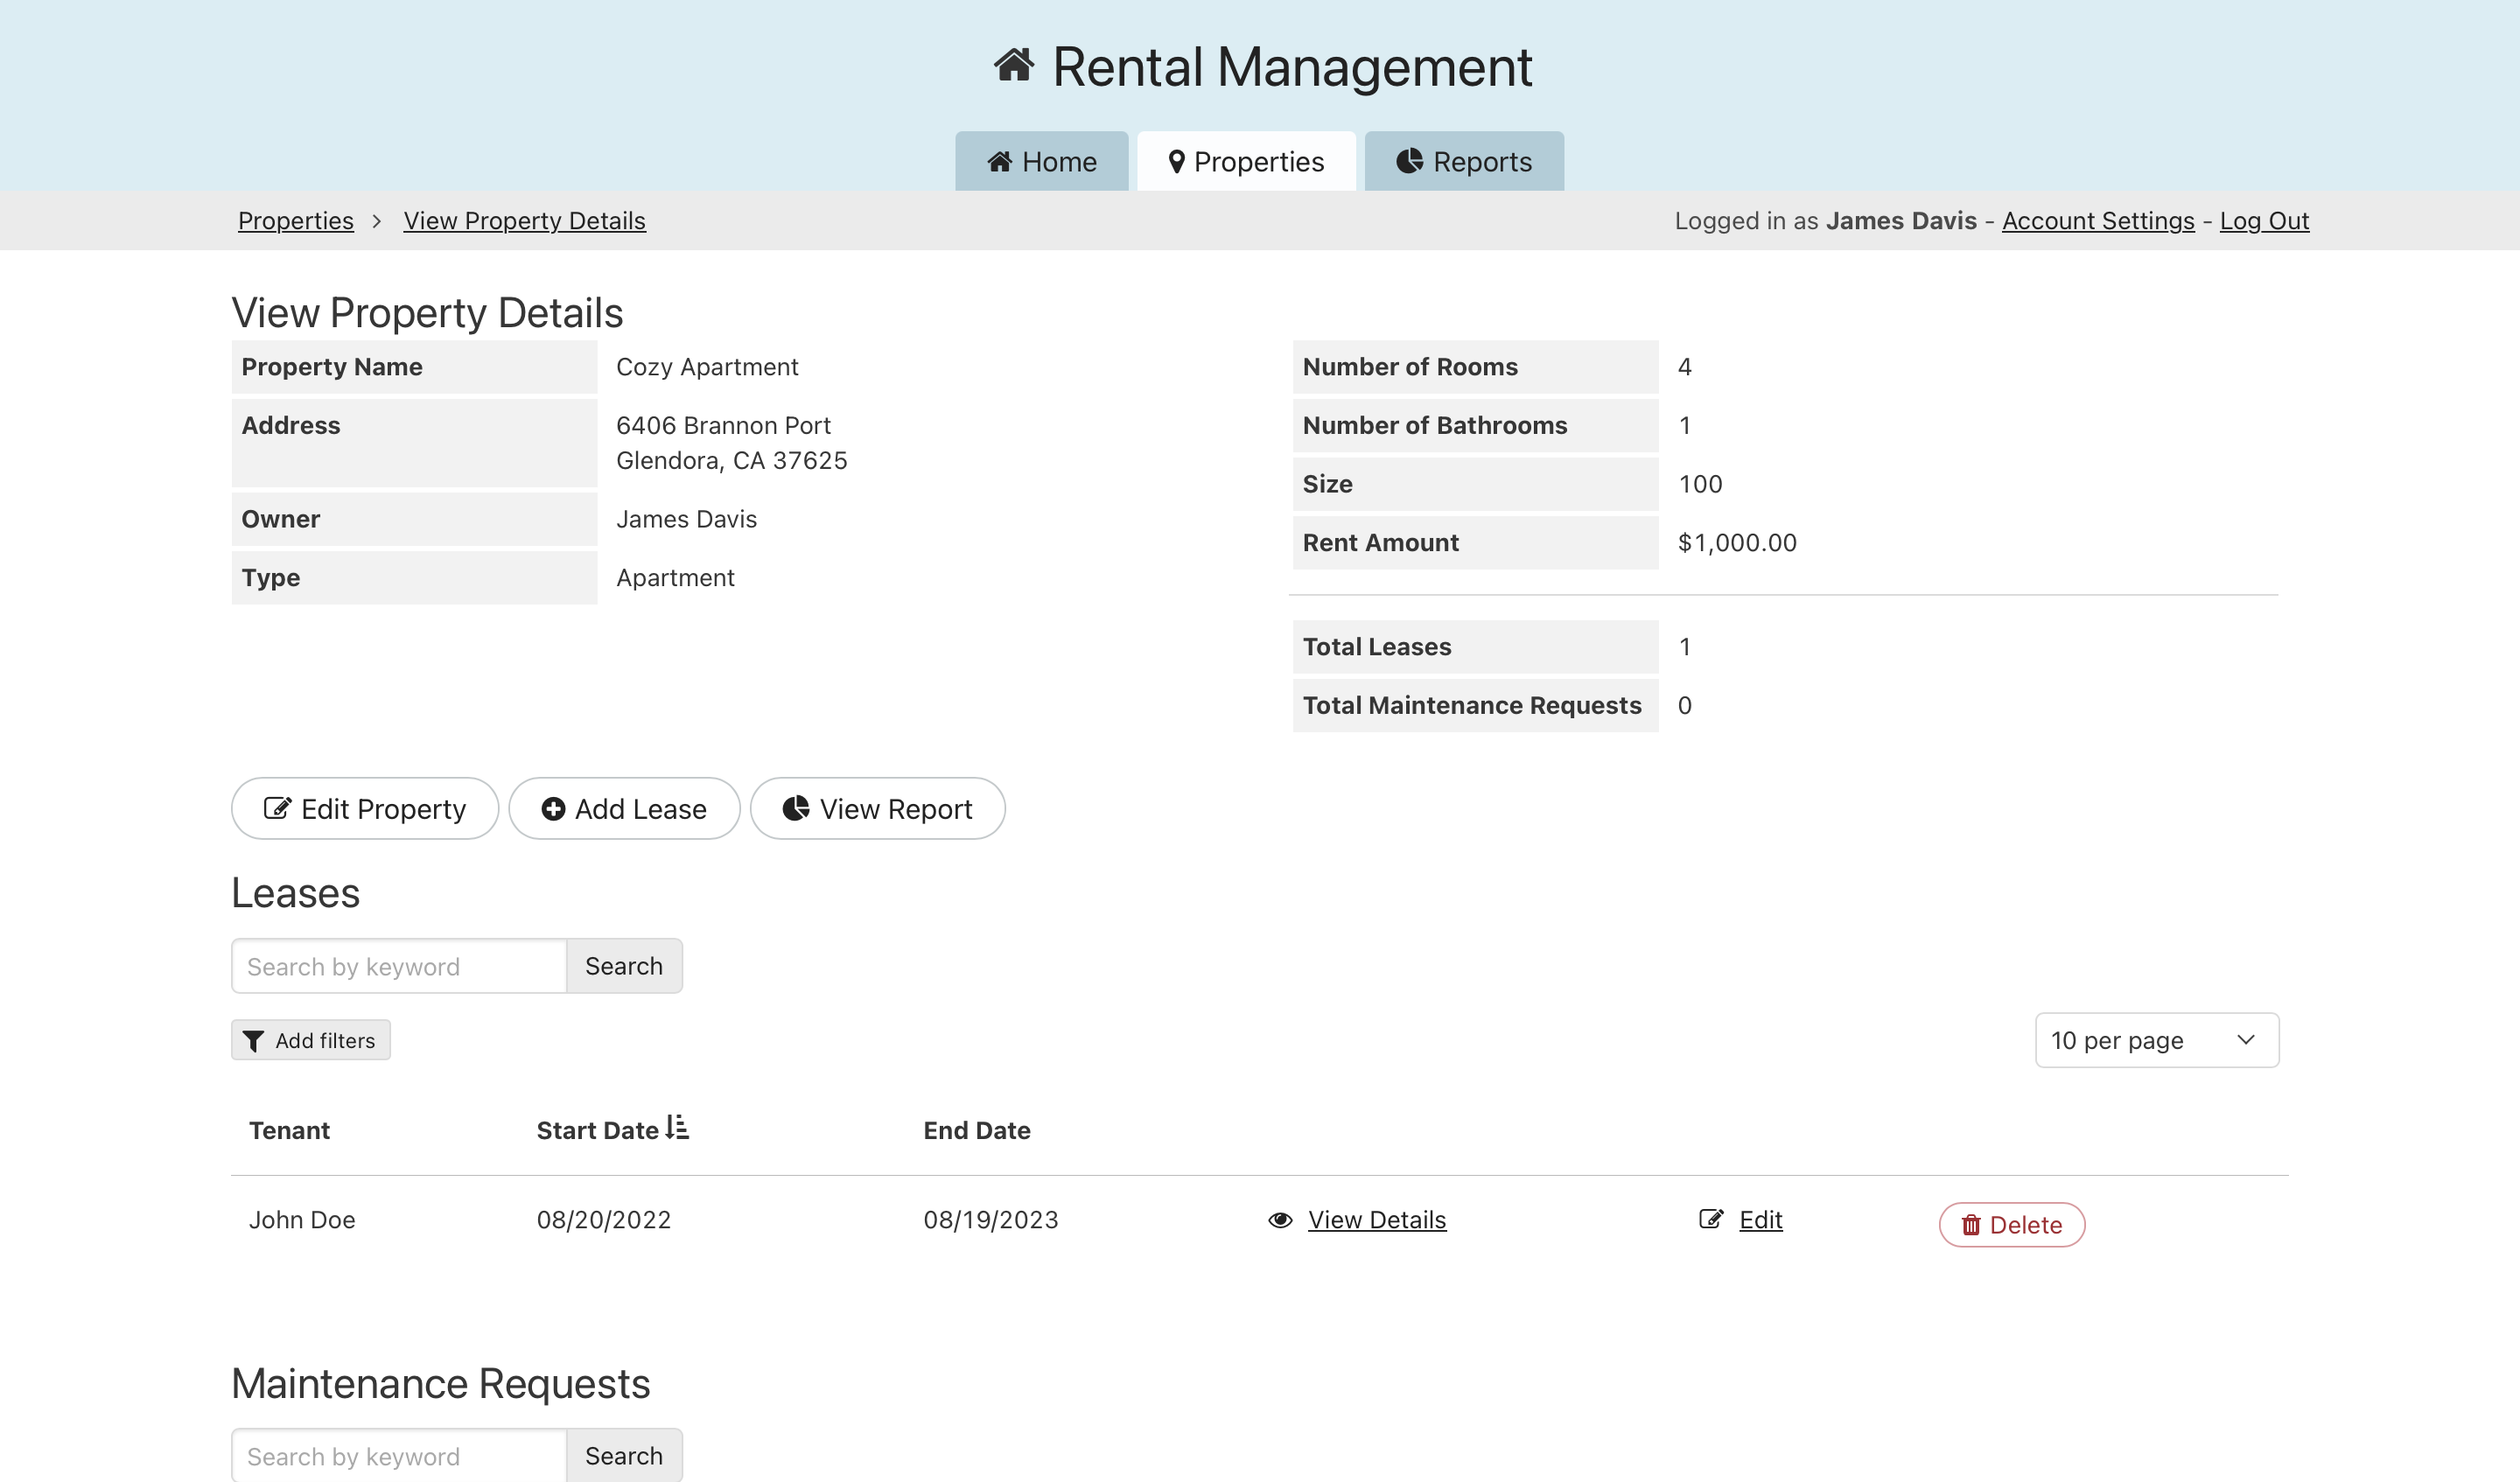This screenshot has width=2520, height=1482.
Task: Delete John Doe's lease
Action: point(2011,1224)
